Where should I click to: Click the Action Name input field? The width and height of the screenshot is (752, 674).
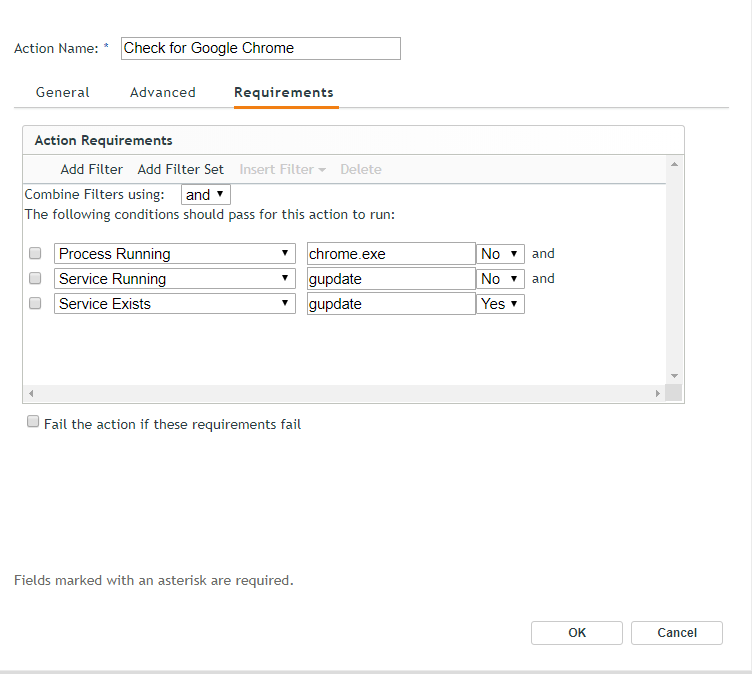pyautogui.click(x=260, y=48)
